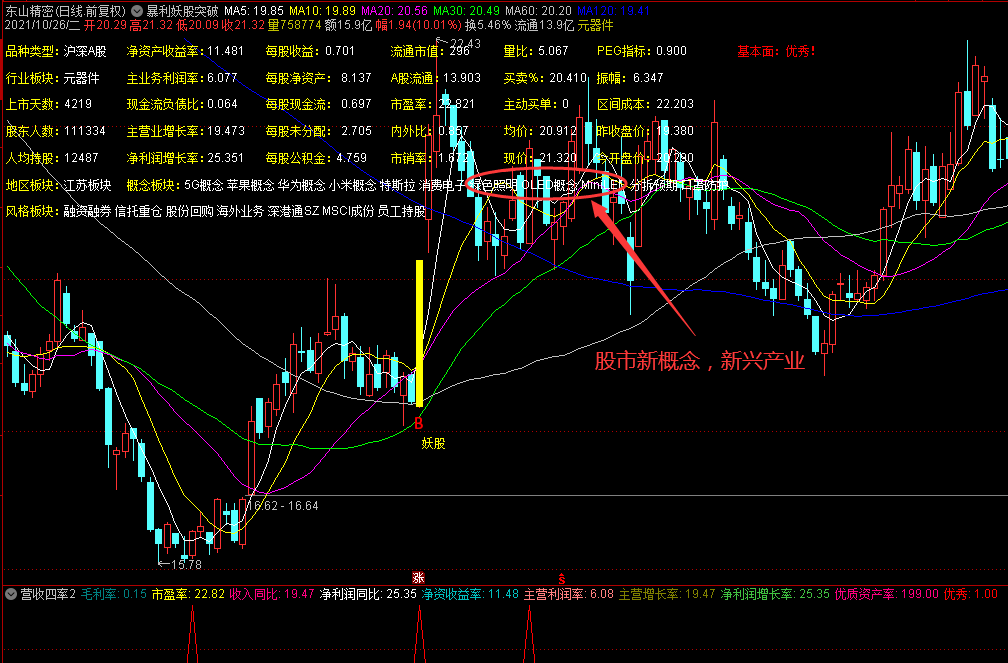Click 振幅: 6.347
Screen dimensions: 1008x663
[x=630, y=78]
